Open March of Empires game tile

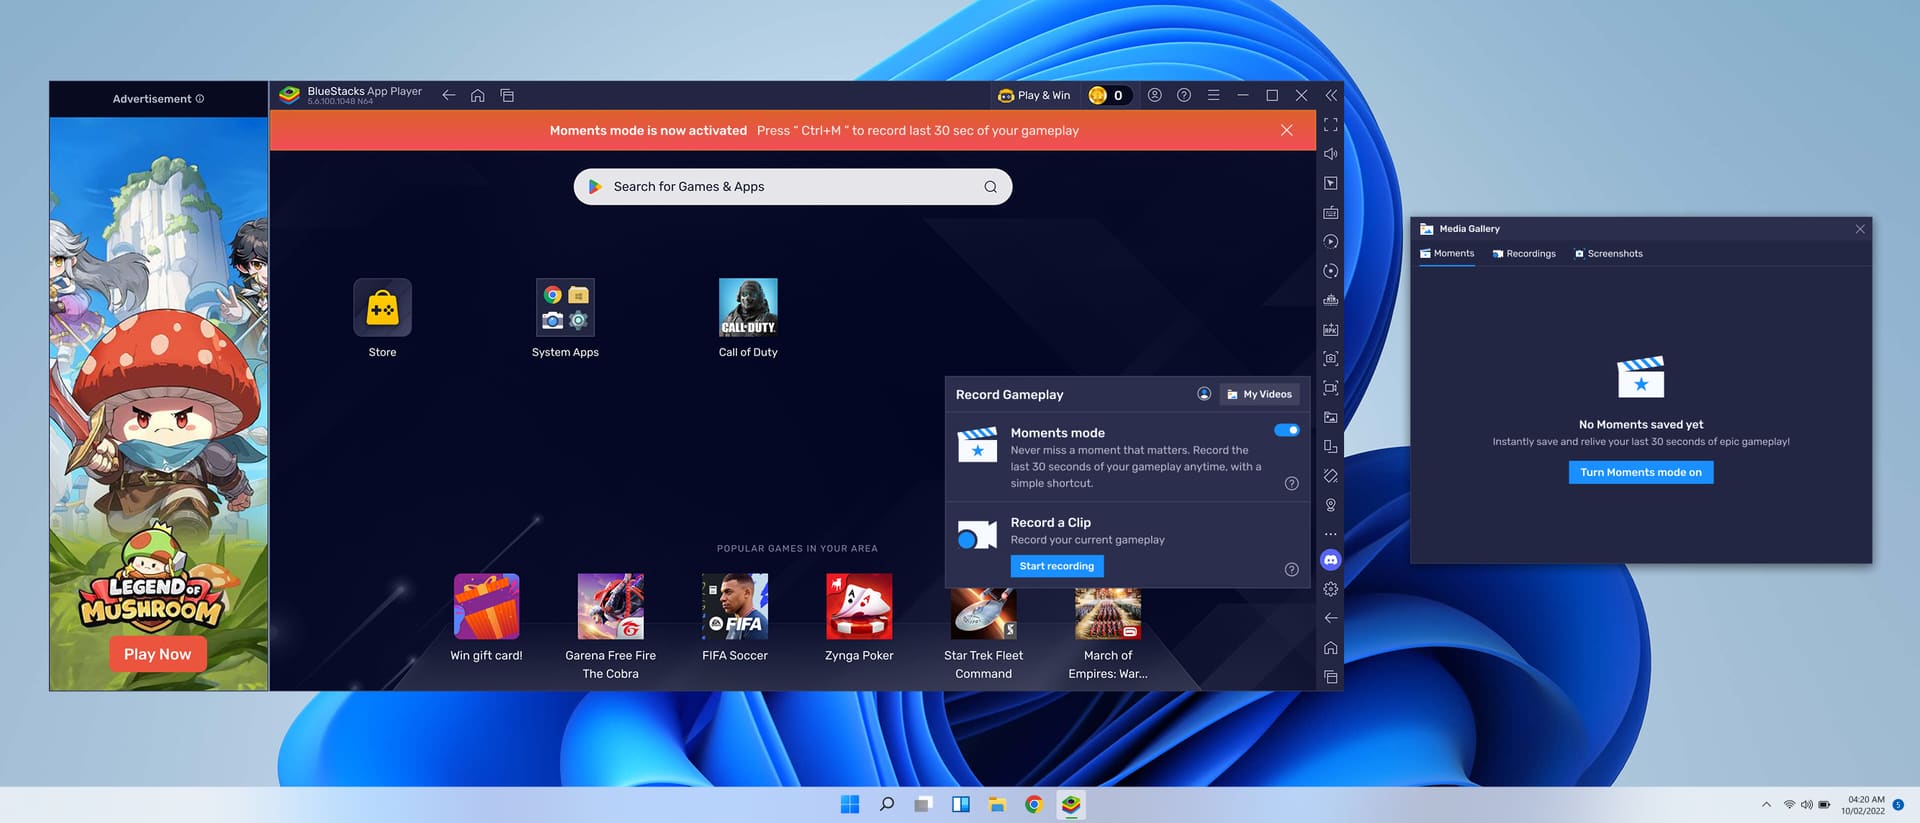pyautogui.click(x=1108, y=634)
